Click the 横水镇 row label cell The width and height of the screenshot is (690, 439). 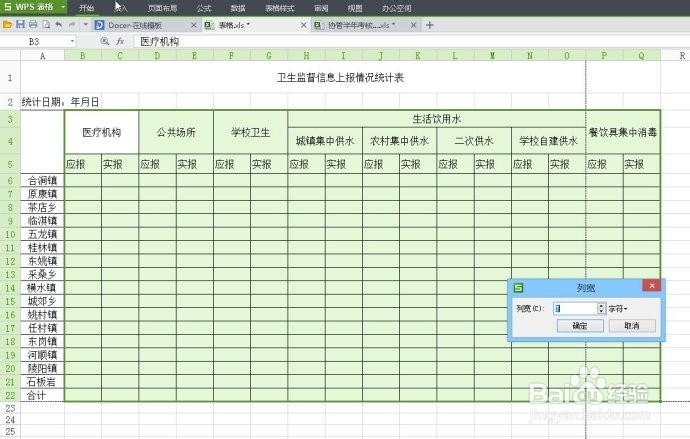point(42,288)
